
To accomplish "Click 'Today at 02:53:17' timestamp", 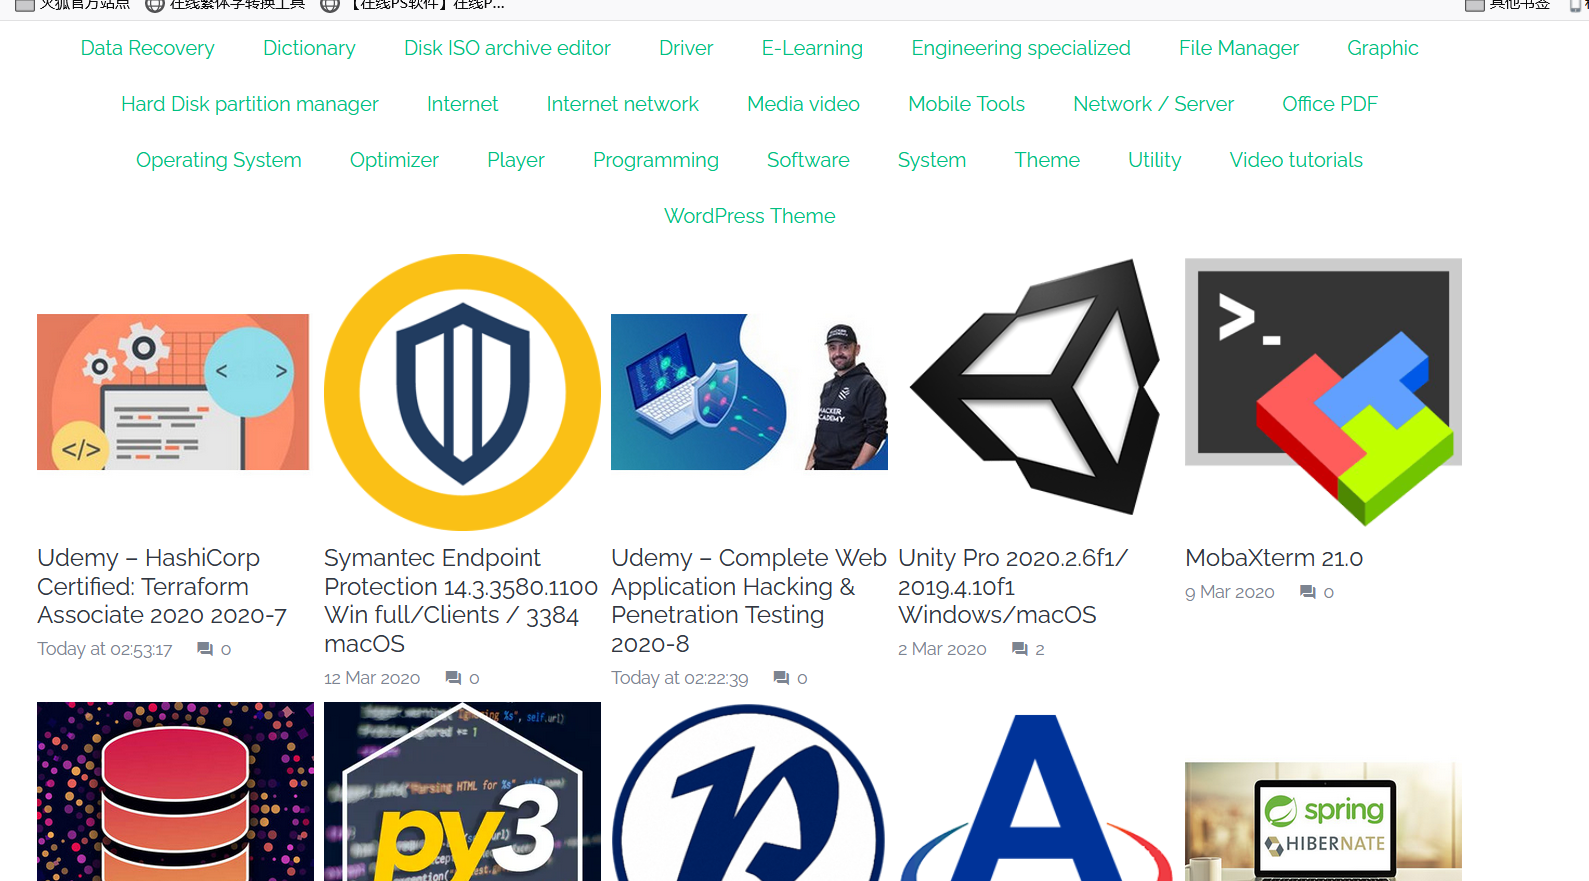I will (105, 649).
